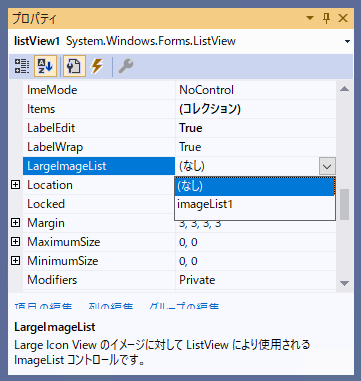Toggle Alphabetical sort view
The image size is (361, 381).
(45, 66)
